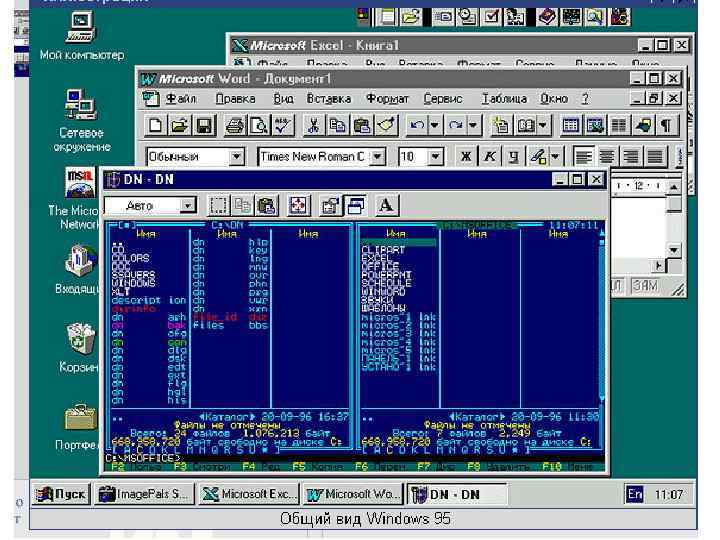Click the Font 'A' icon in DN toolbar

tap(386, 205)
